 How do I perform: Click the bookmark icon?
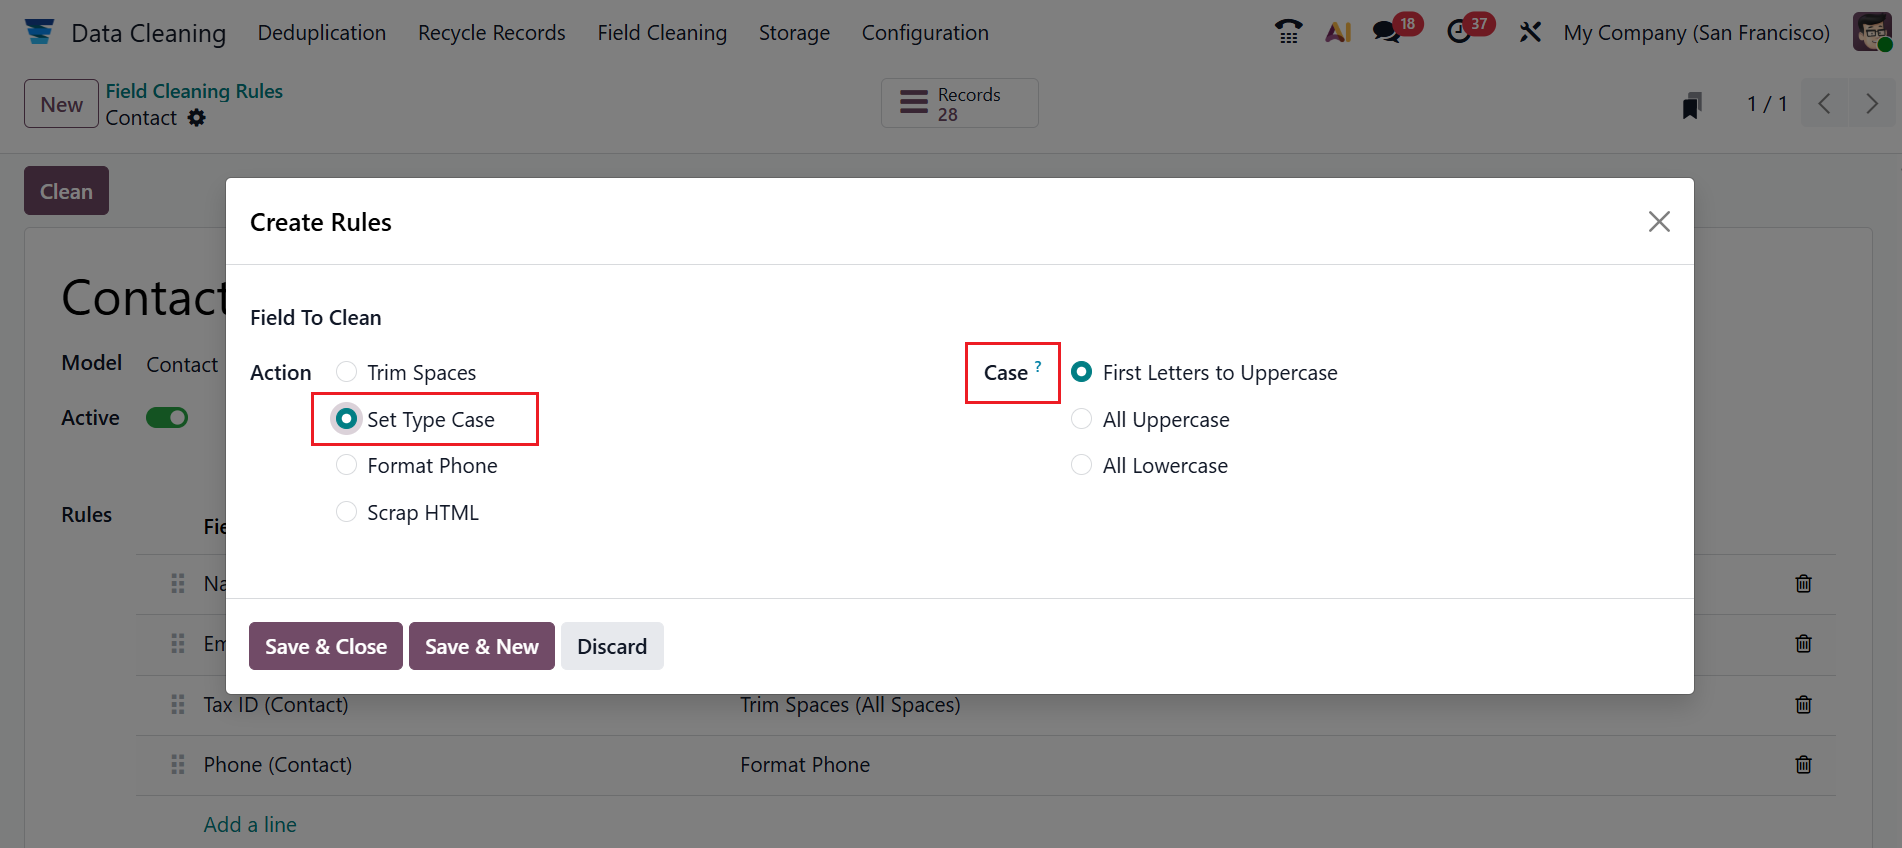[1691, 105]
